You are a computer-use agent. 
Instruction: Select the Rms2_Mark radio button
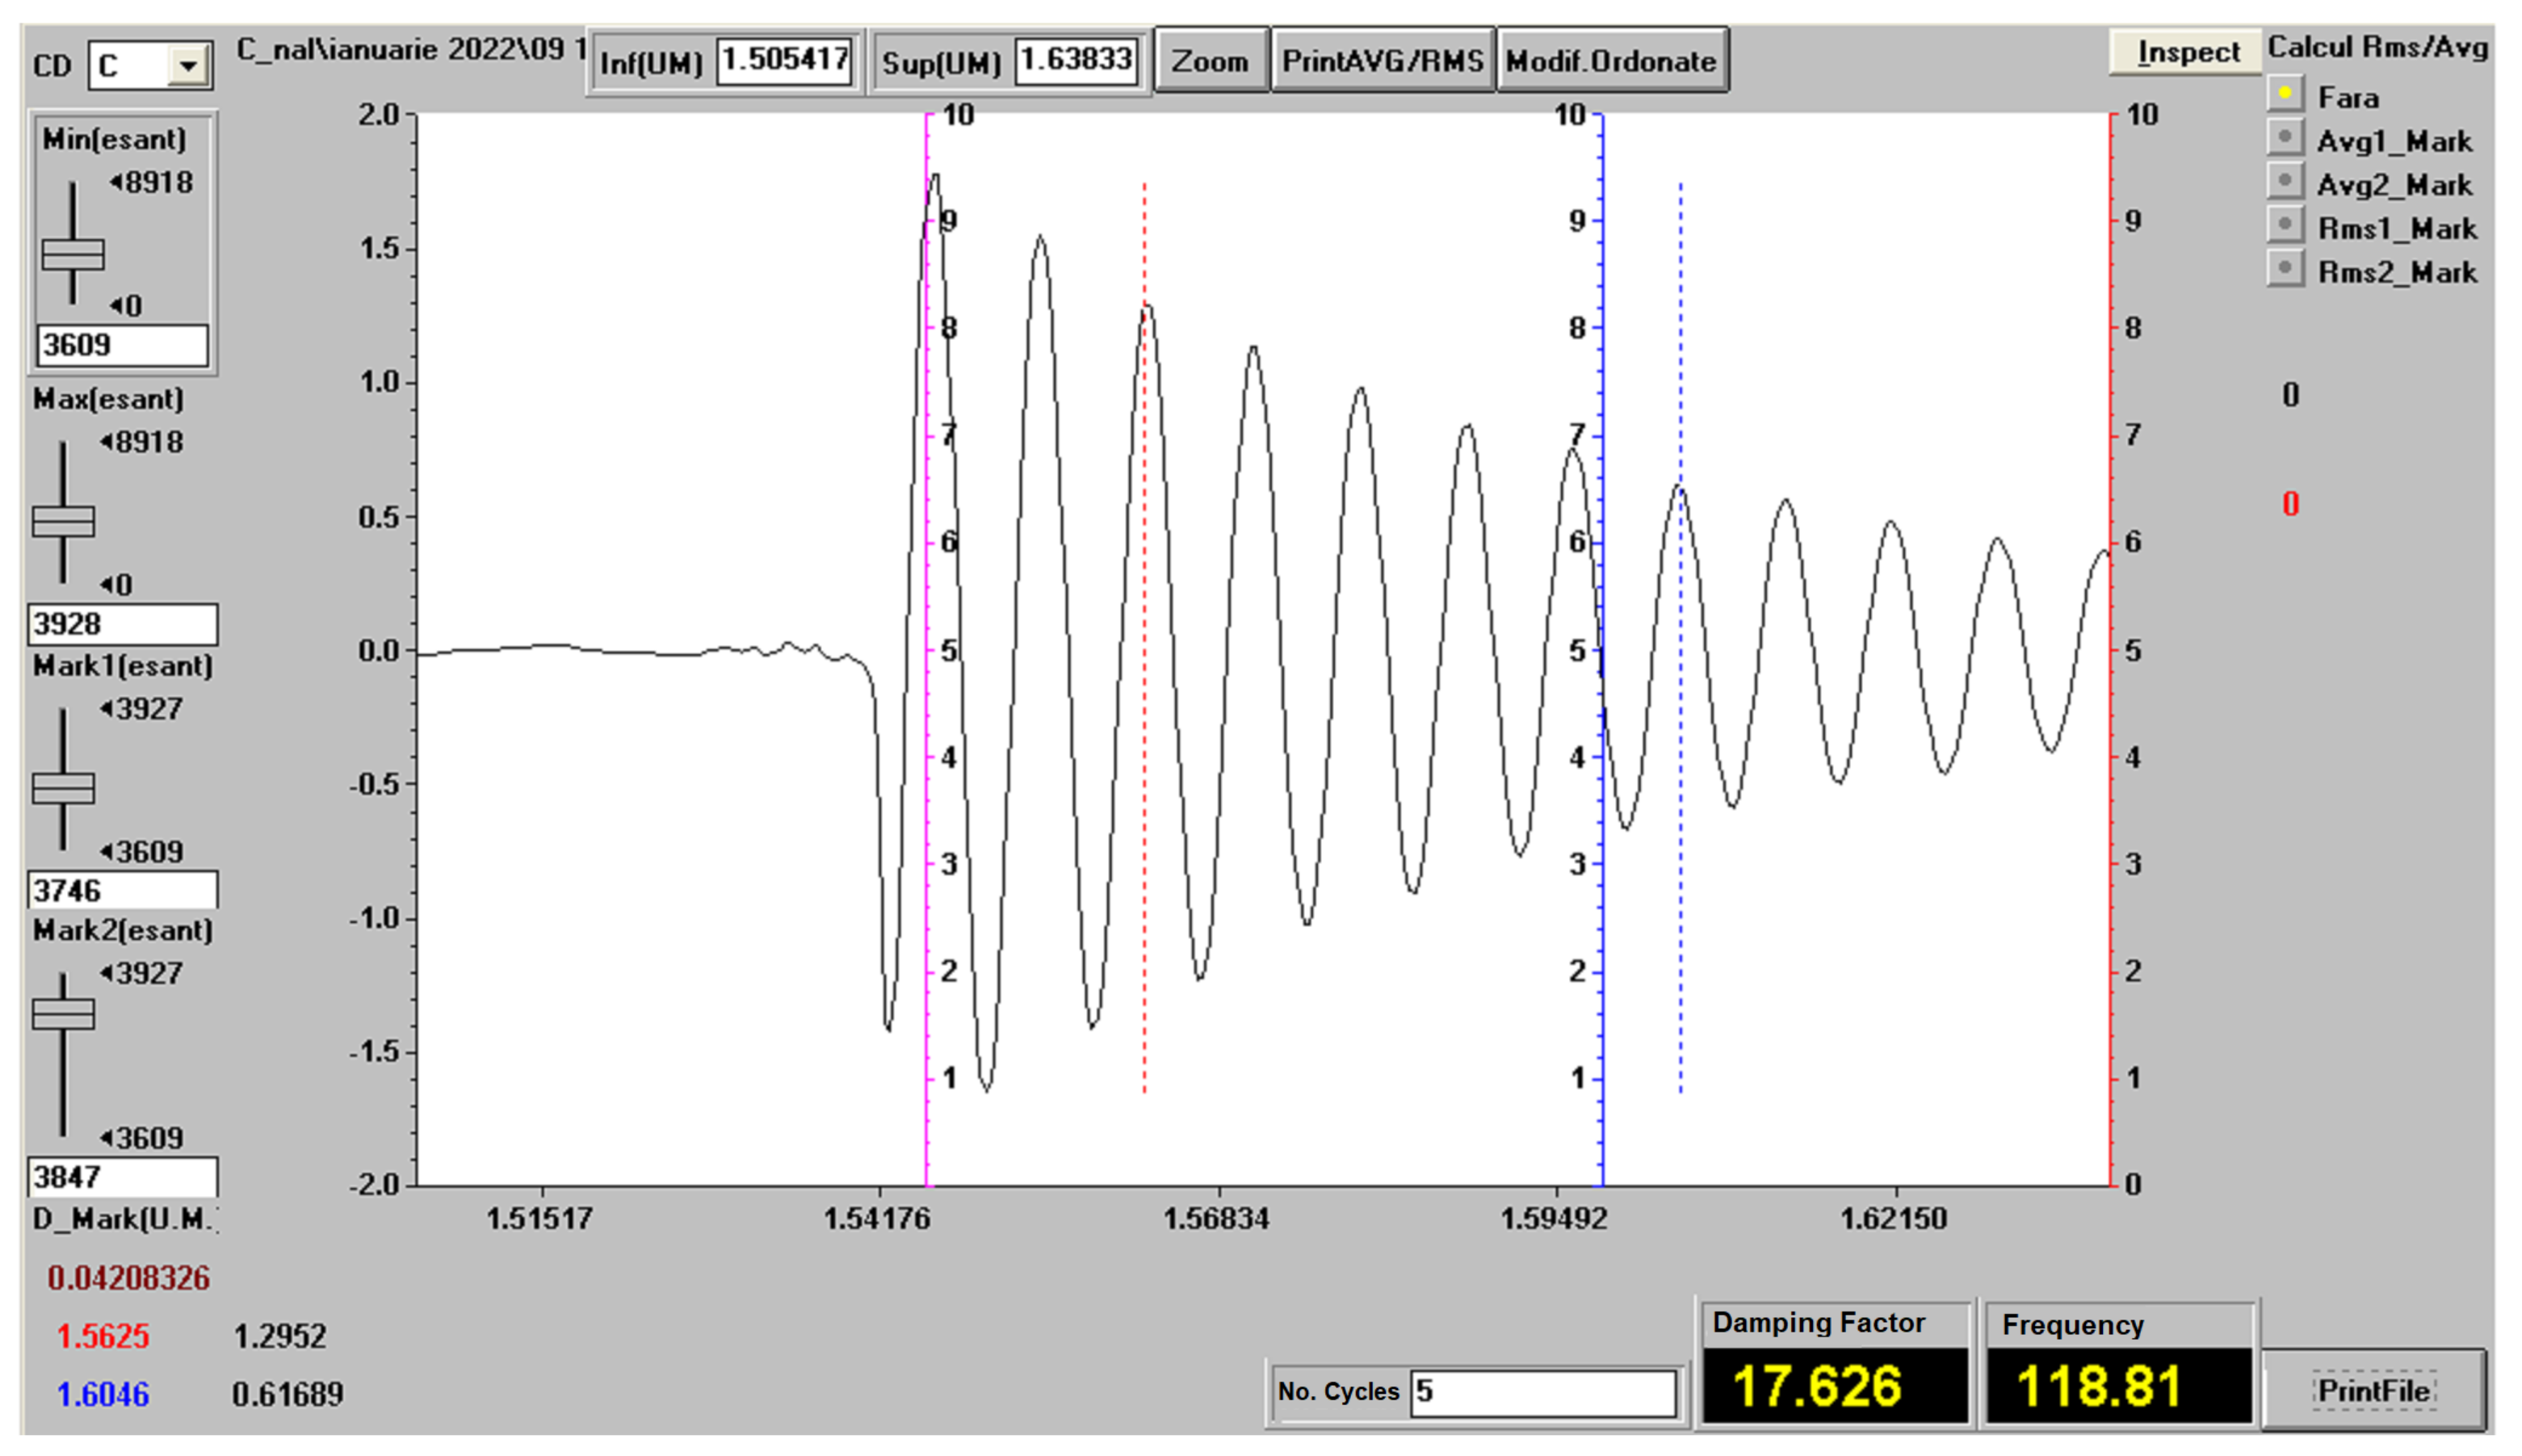[x=2284, y=269]
